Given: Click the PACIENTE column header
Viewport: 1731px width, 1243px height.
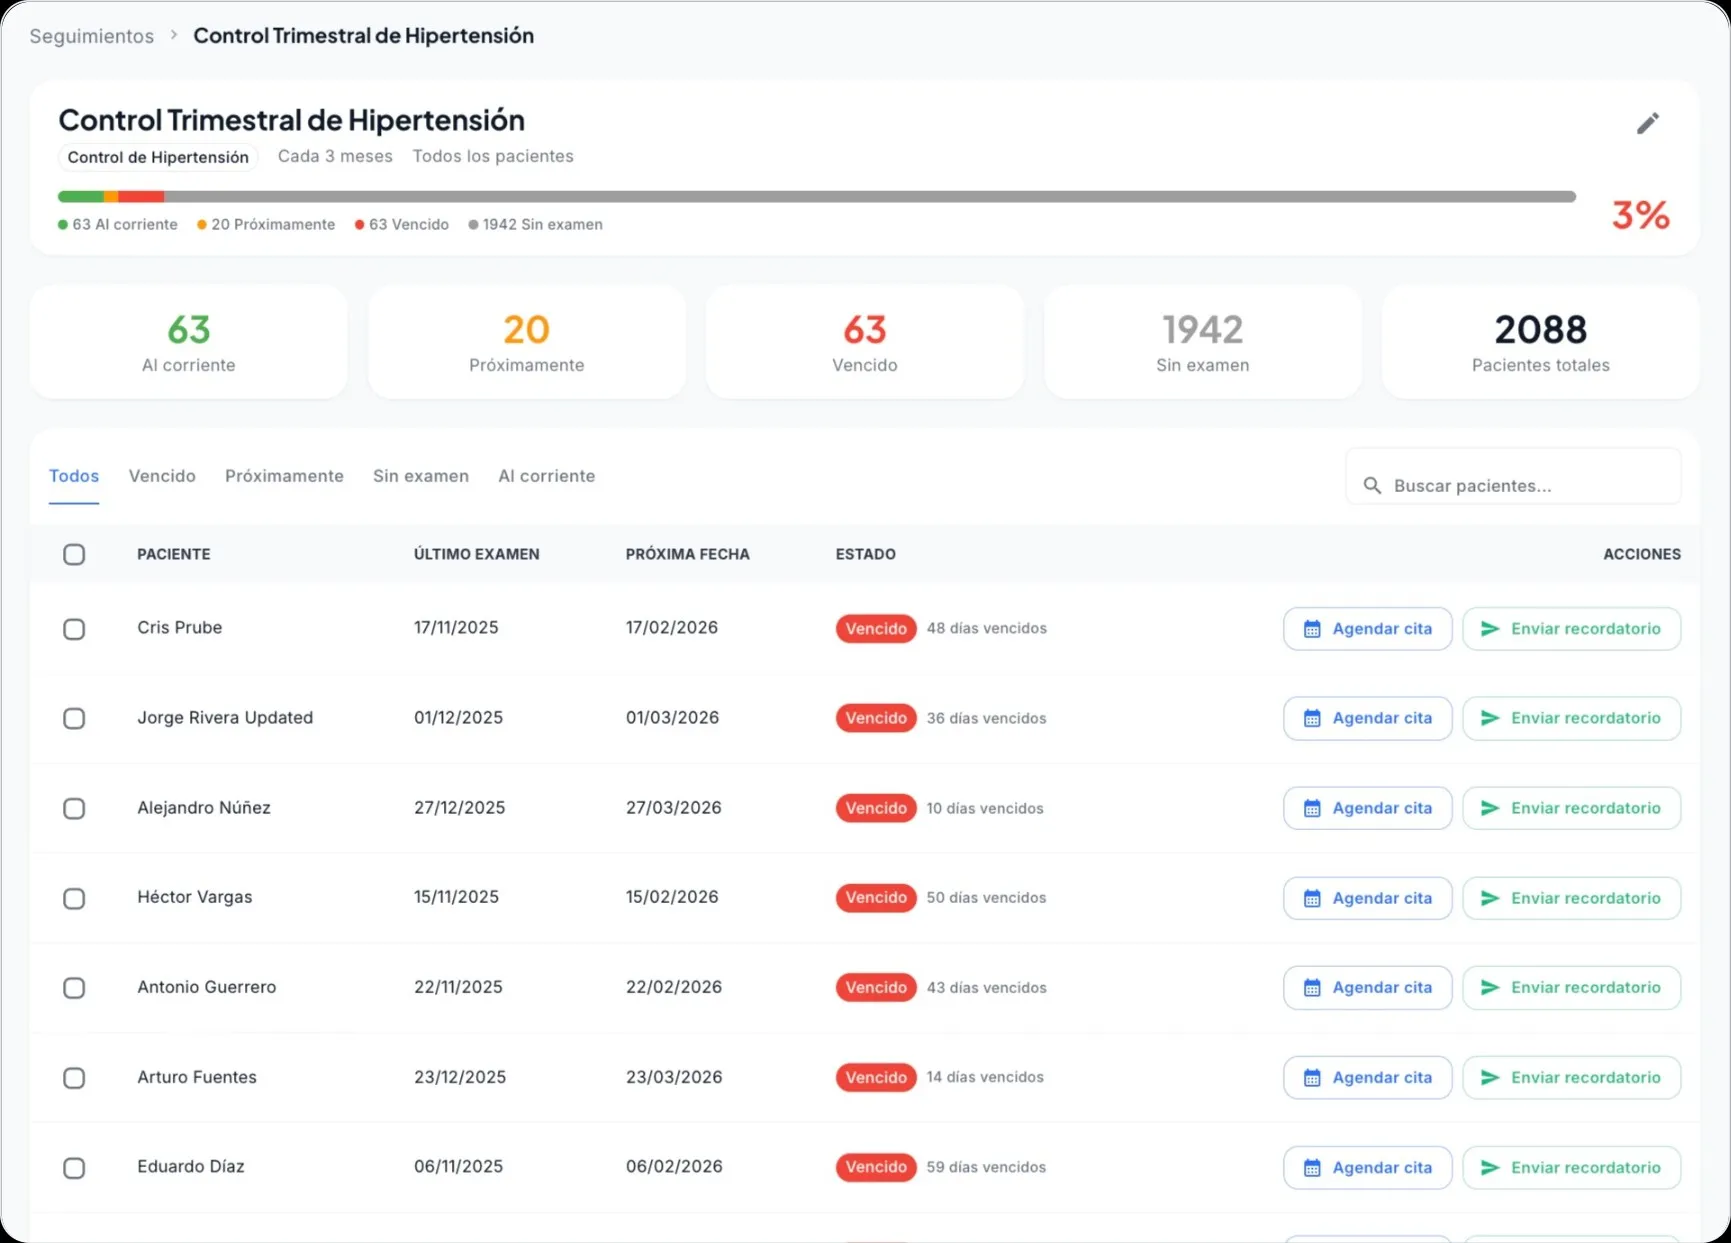Looking at the screenshot, I should (174, 554).
